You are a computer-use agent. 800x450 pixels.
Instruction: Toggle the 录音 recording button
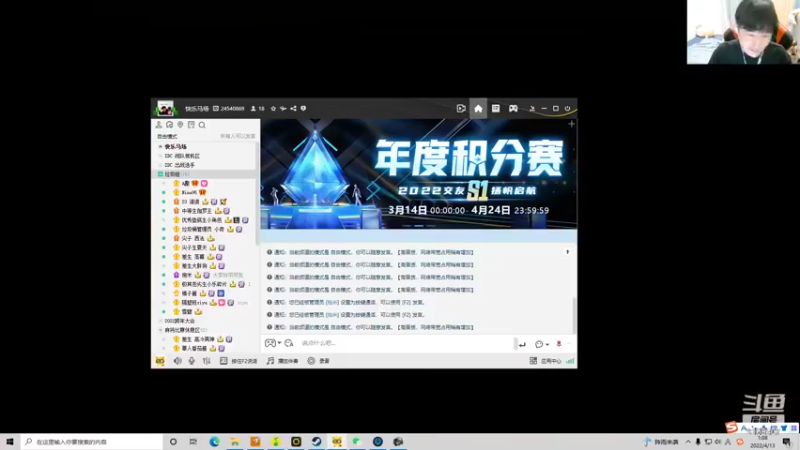click(318, 361)
